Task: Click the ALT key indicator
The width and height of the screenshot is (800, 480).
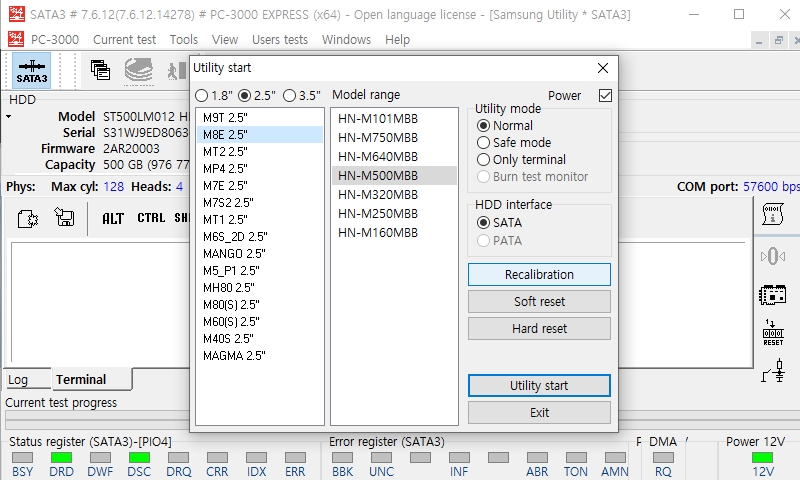Action: (113, 219)
